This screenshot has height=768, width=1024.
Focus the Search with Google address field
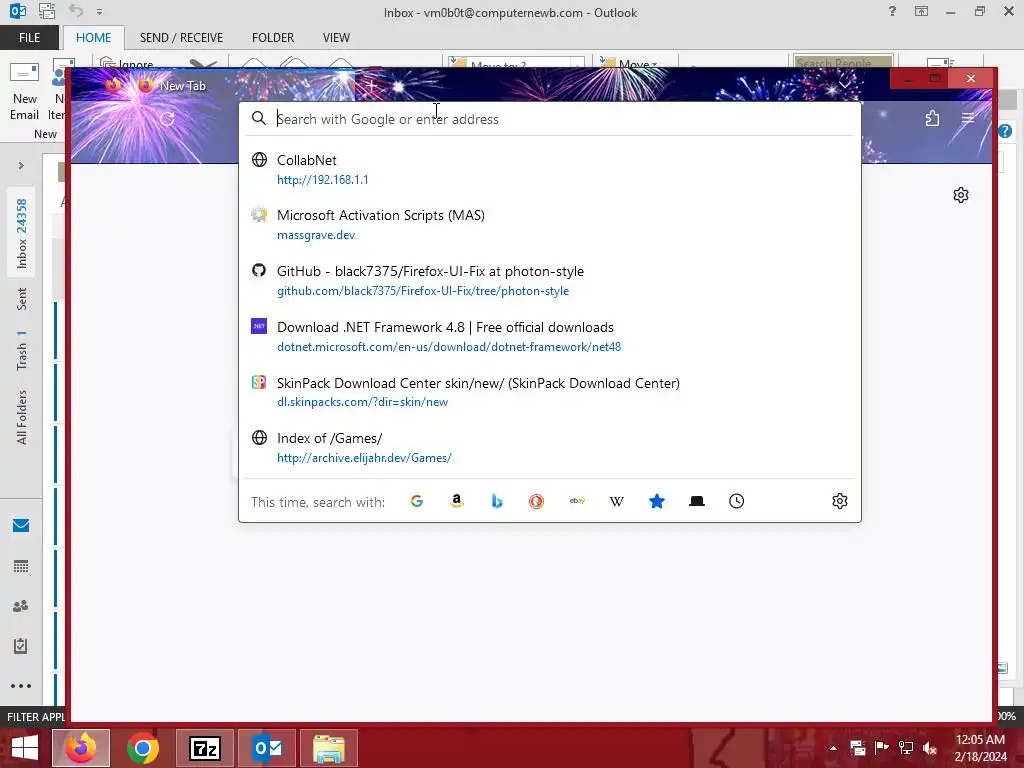(x=550, y=119)
